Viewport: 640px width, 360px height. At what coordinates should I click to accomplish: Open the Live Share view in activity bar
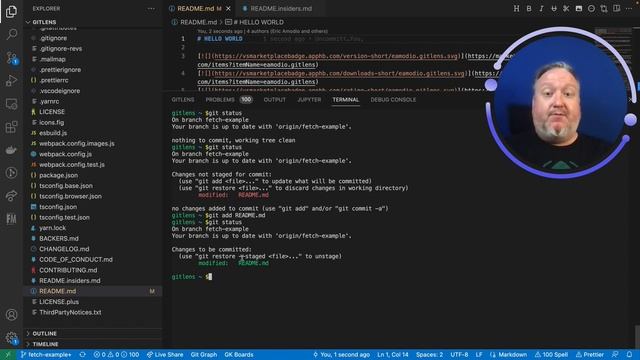click(11, 196)
